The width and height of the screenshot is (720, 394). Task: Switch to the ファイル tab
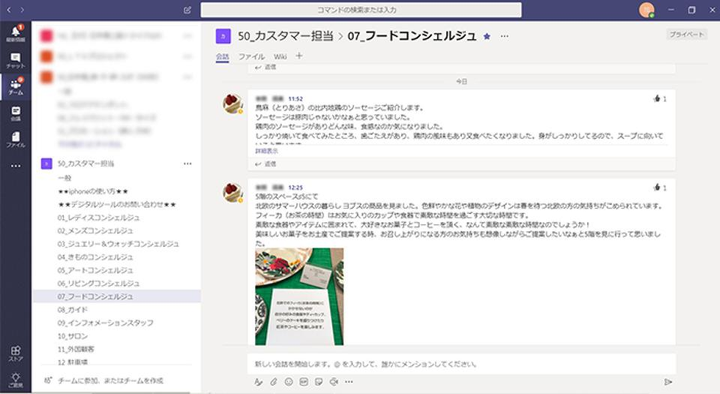point(251,56)
